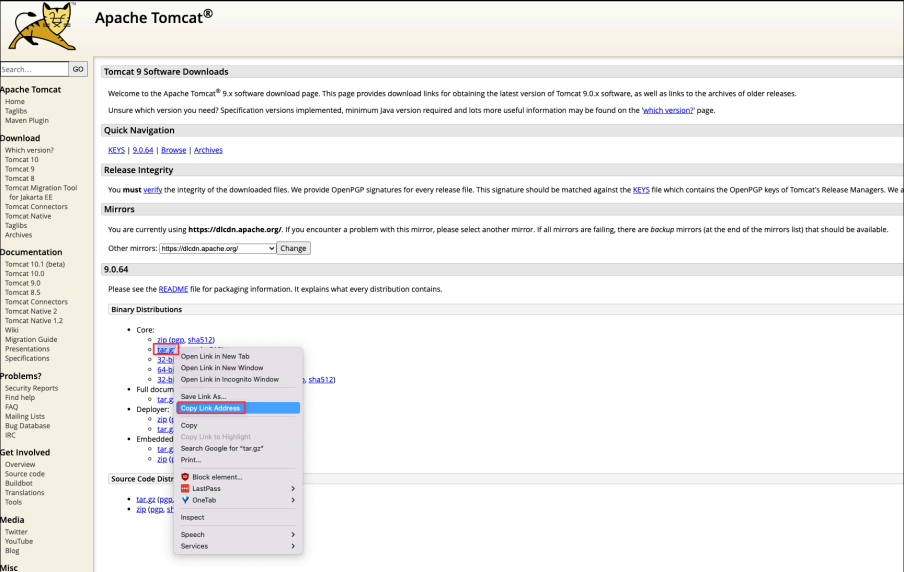Click the GO search button
Viewport: 904px width, 572px height.
78,69
